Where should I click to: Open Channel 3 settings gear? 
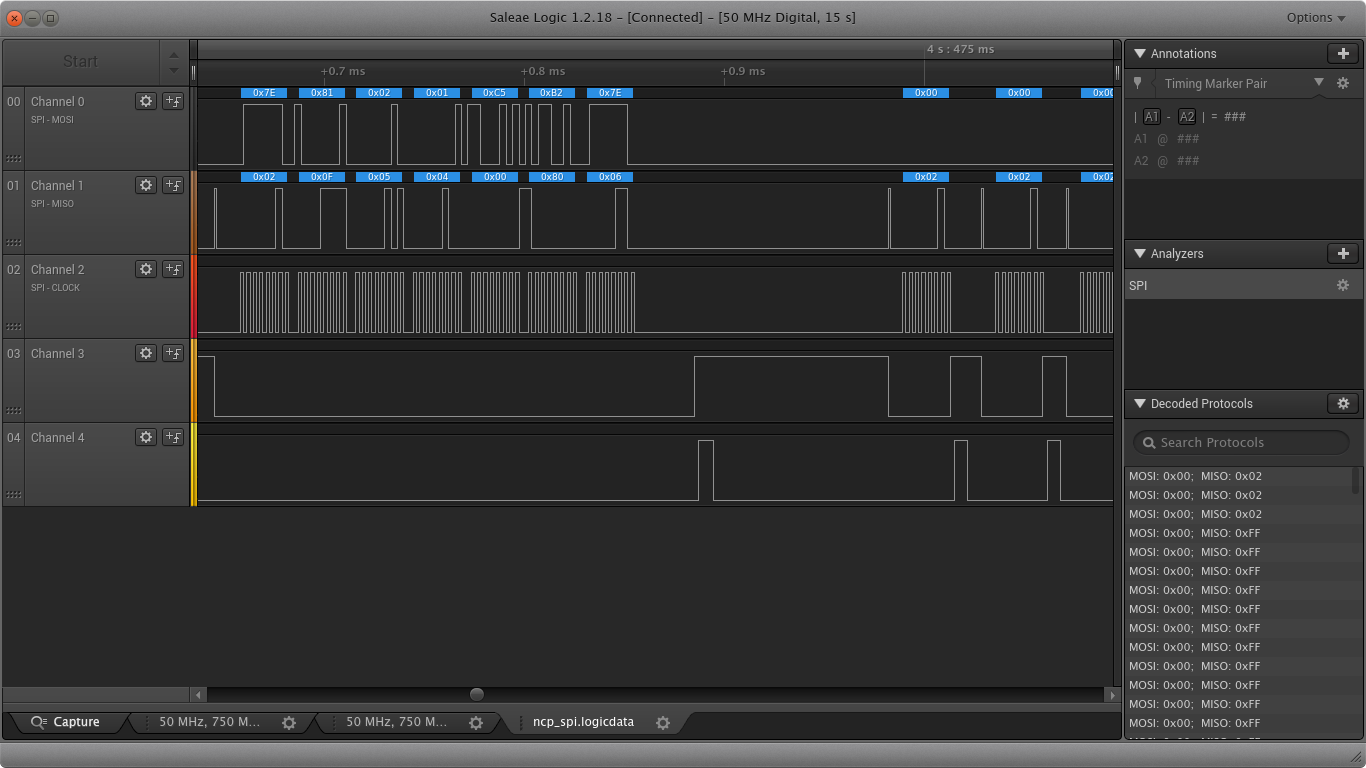click(145, 353)
